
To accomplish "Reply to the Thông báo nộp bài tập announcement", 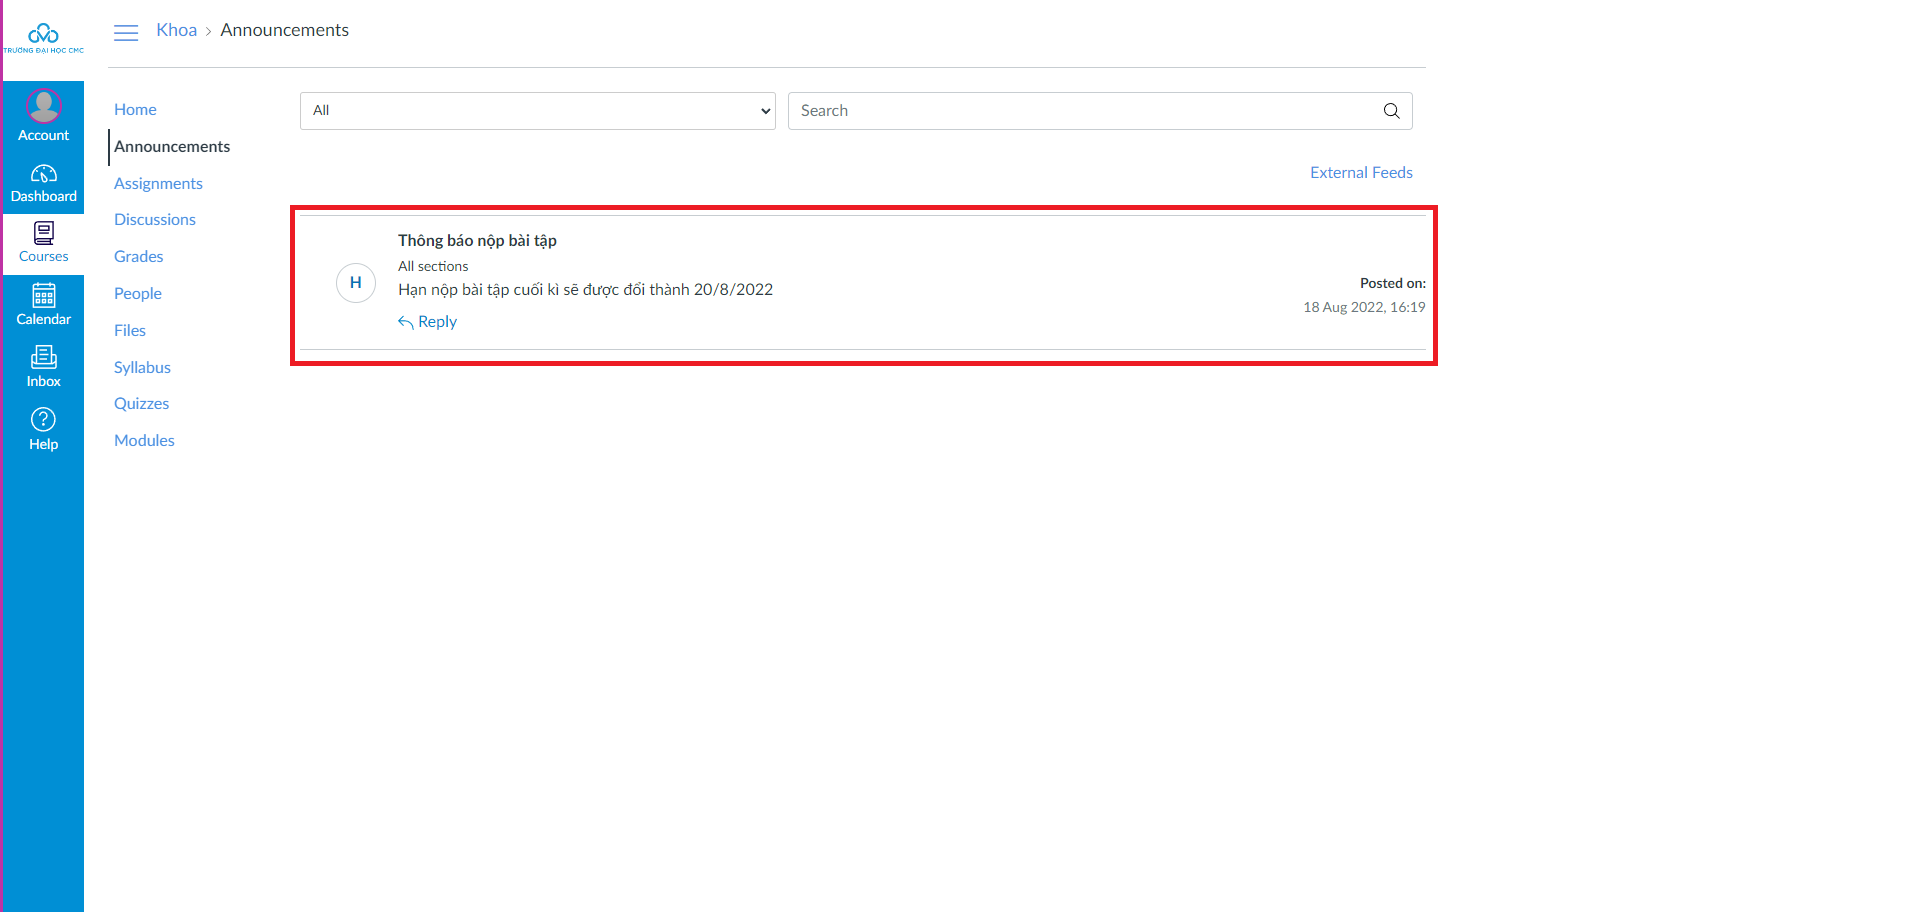I will pos(428,322).
